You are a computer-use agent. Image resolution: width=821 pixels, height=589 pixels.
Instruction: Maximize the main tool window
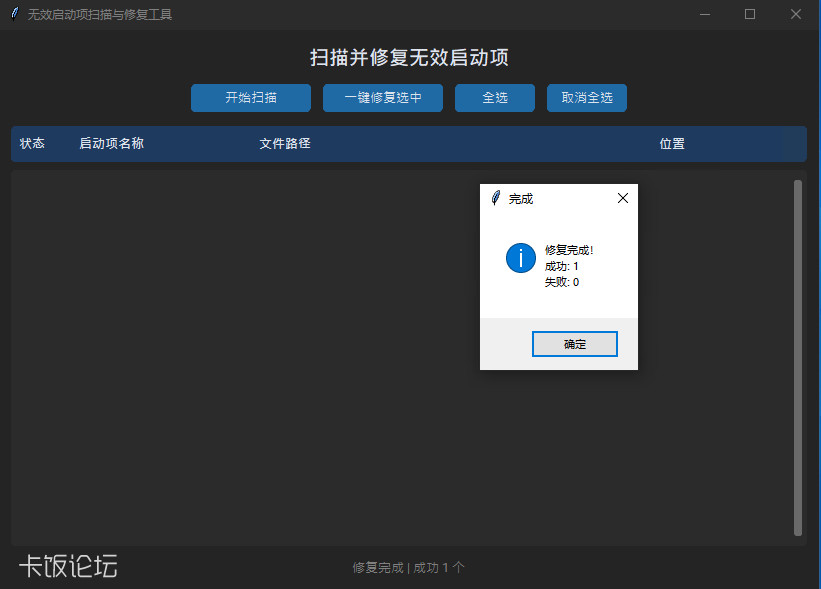point(750,15)
